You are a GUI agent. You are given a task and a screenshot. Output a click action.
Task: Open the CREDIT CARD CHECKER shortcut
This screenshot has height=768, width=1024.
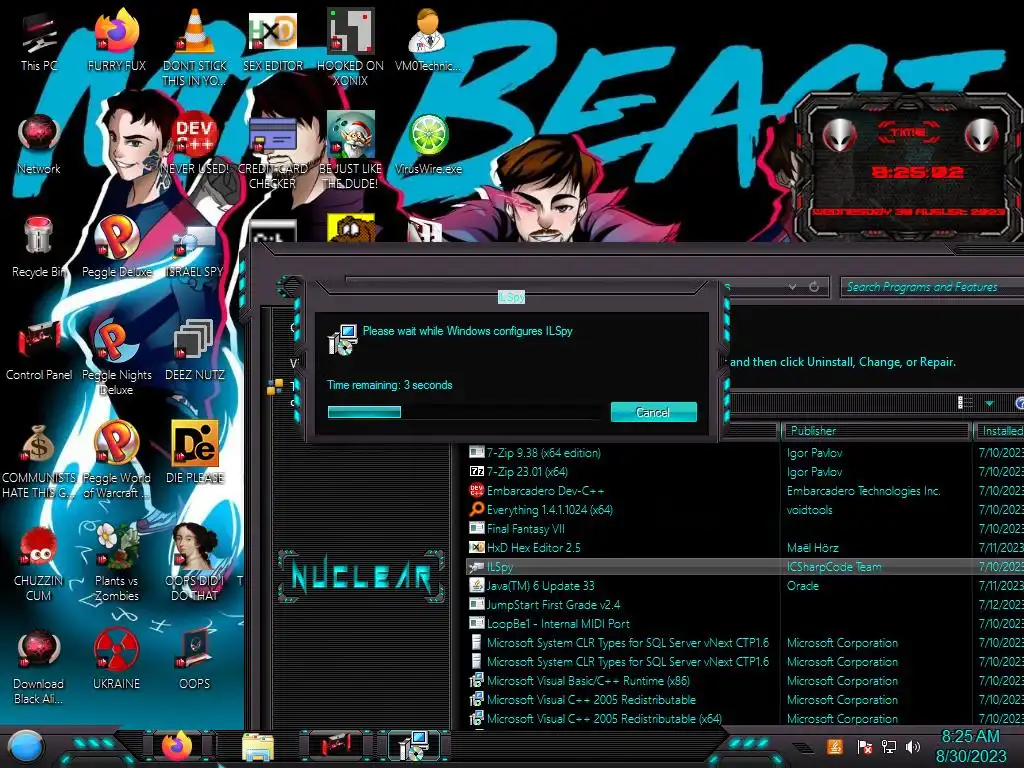click(x=273, y=151)
